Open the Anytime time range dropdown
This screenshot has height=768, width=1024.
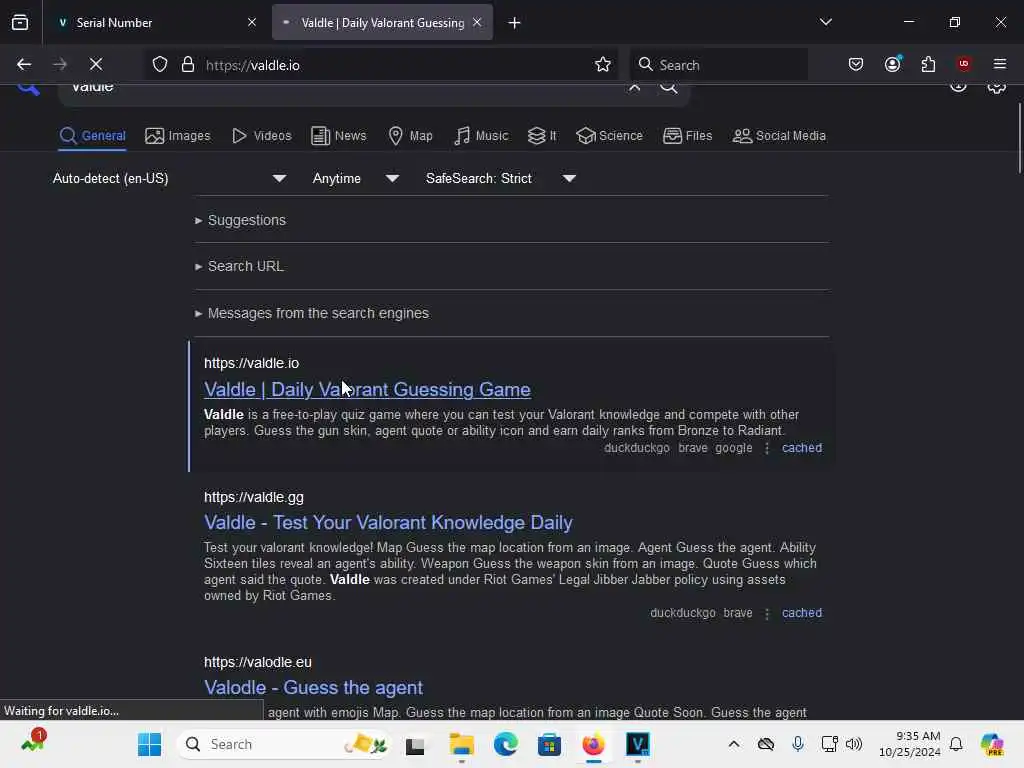point(356,178)
